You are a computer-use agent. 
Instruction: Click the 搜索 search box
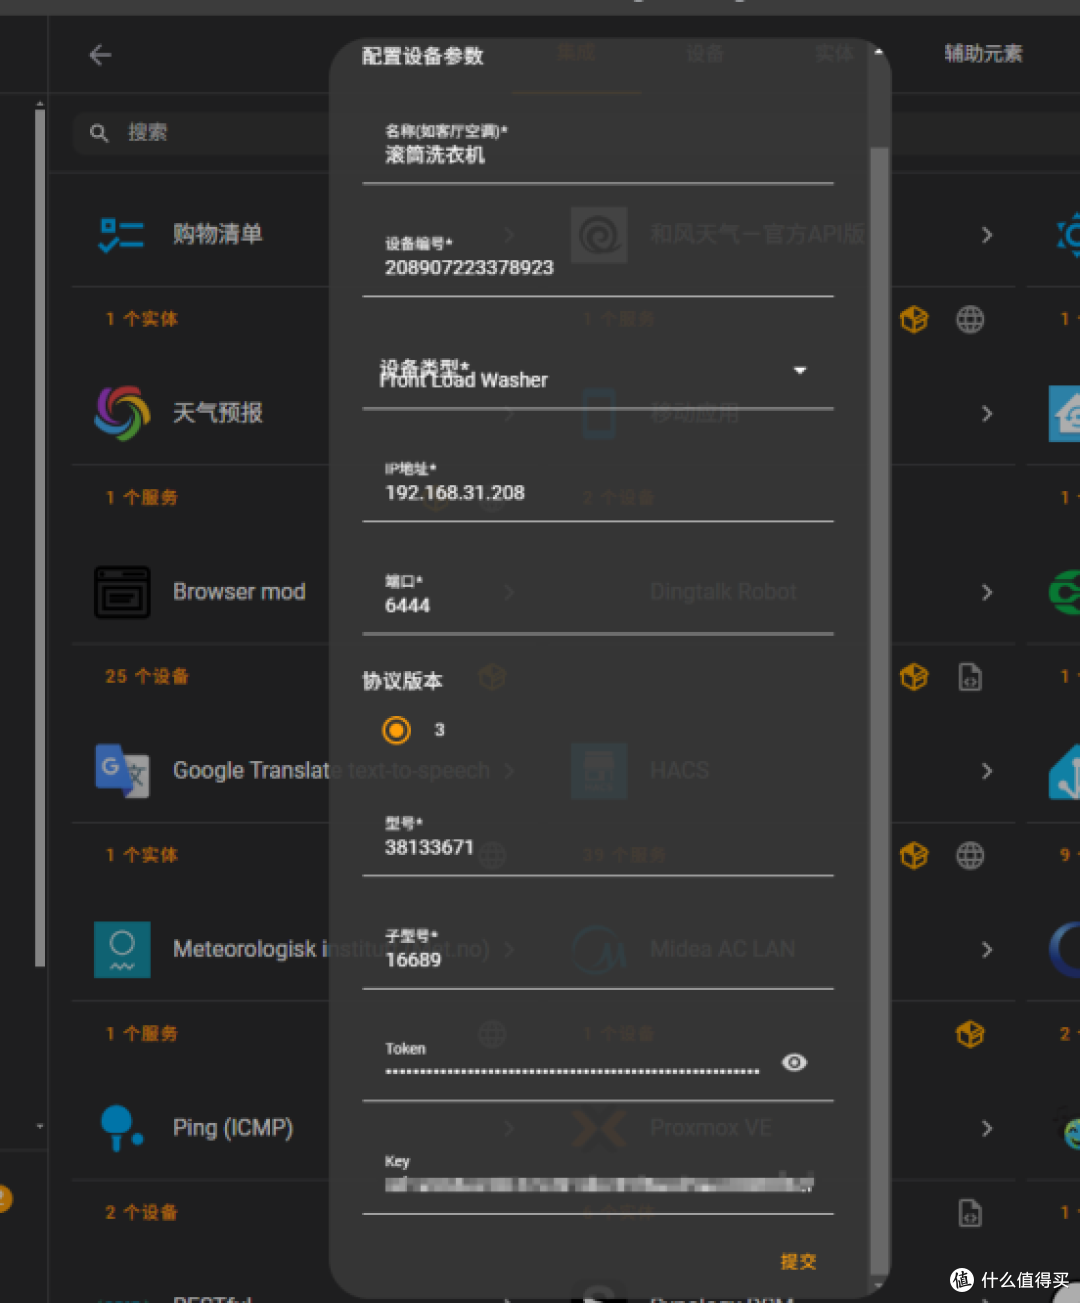pos(200,132)
